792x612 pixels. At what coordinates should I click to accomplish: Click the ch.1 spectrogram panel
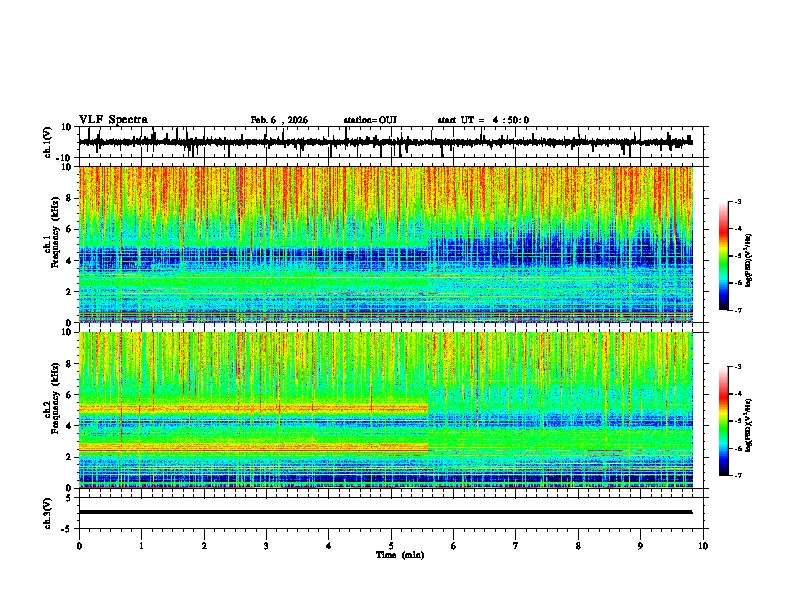click(x=385, y=244)
